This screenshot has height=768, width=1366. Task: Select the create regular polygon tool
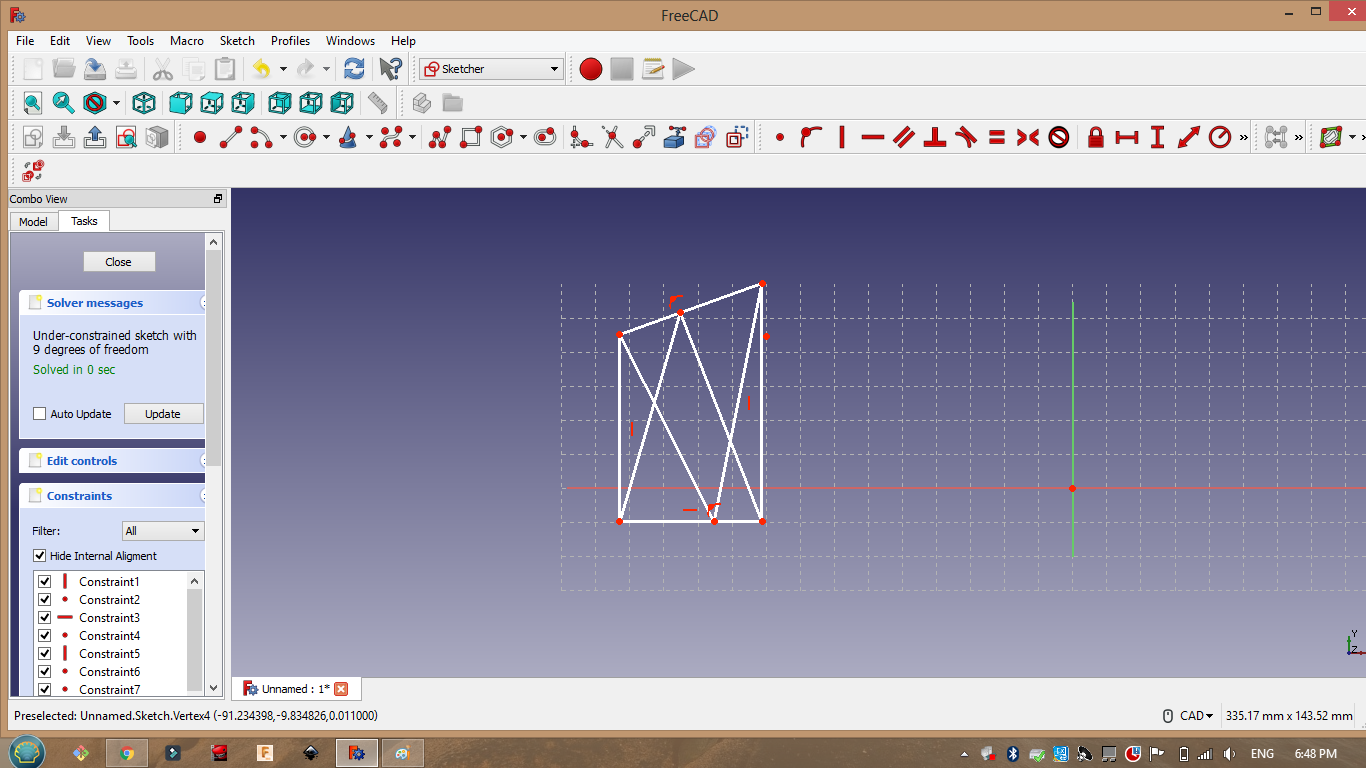pos(502,137)
